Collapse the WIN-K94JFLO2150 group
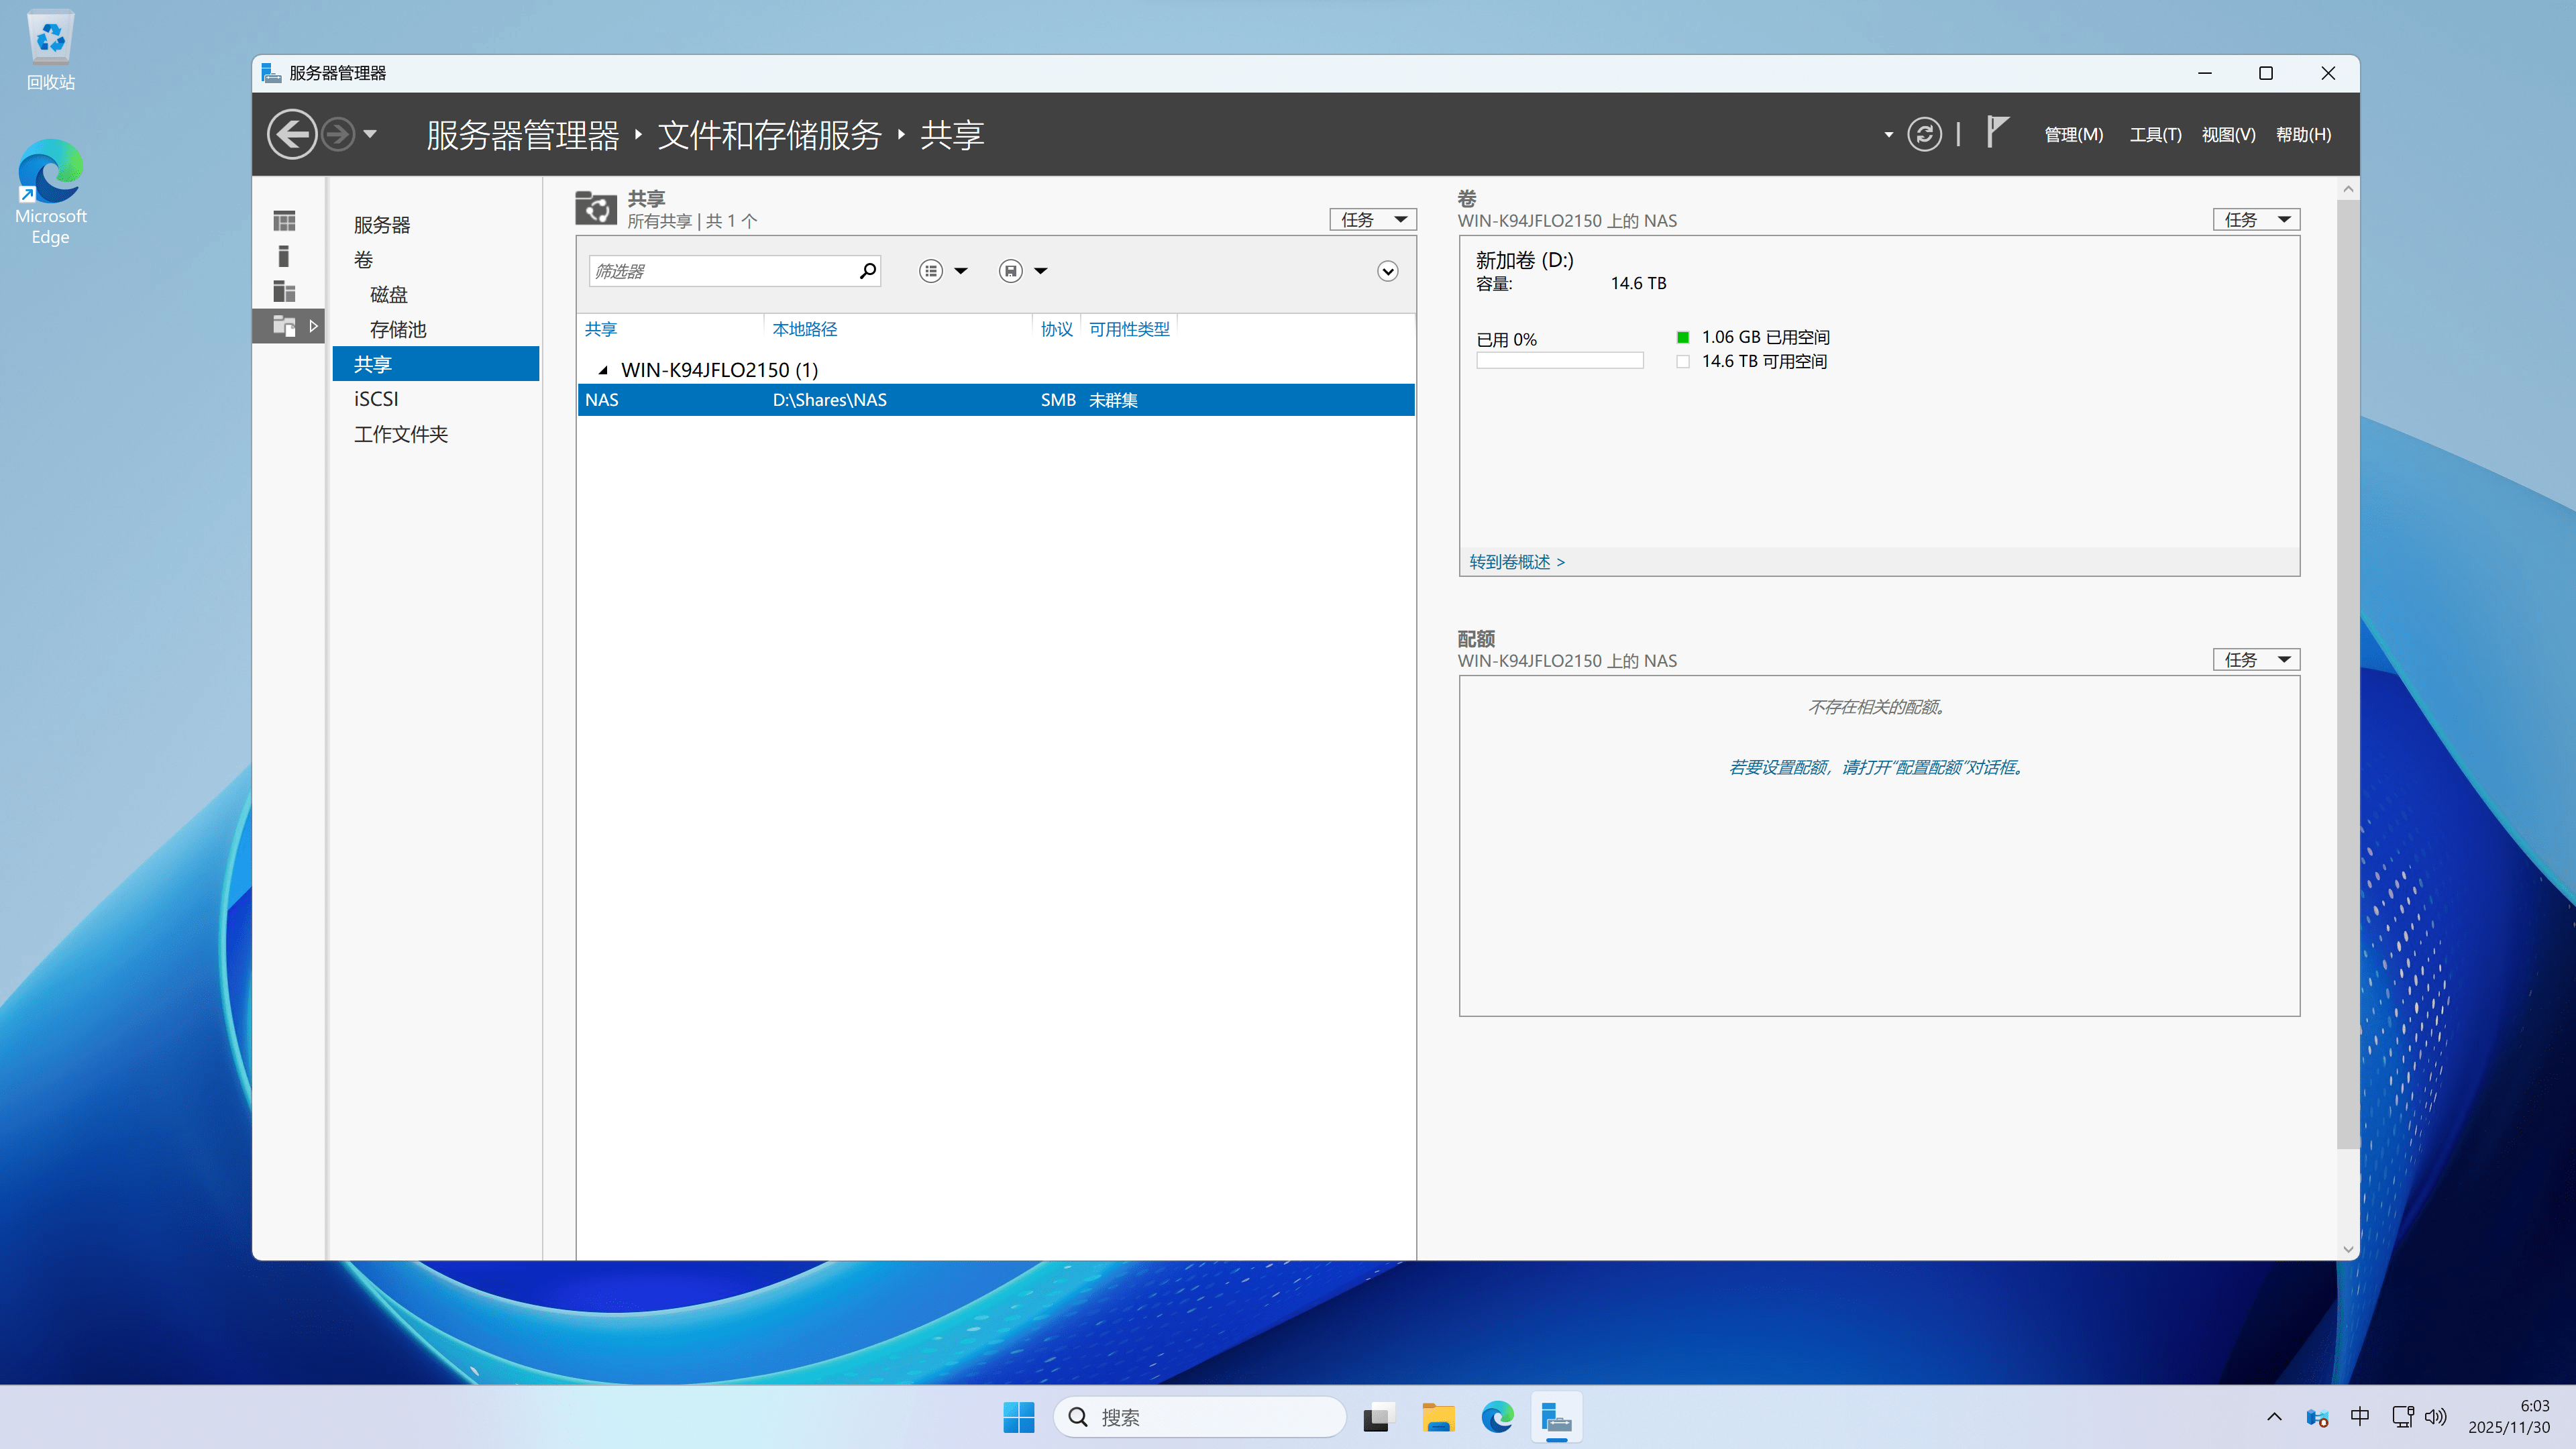 tap(603, 370)
